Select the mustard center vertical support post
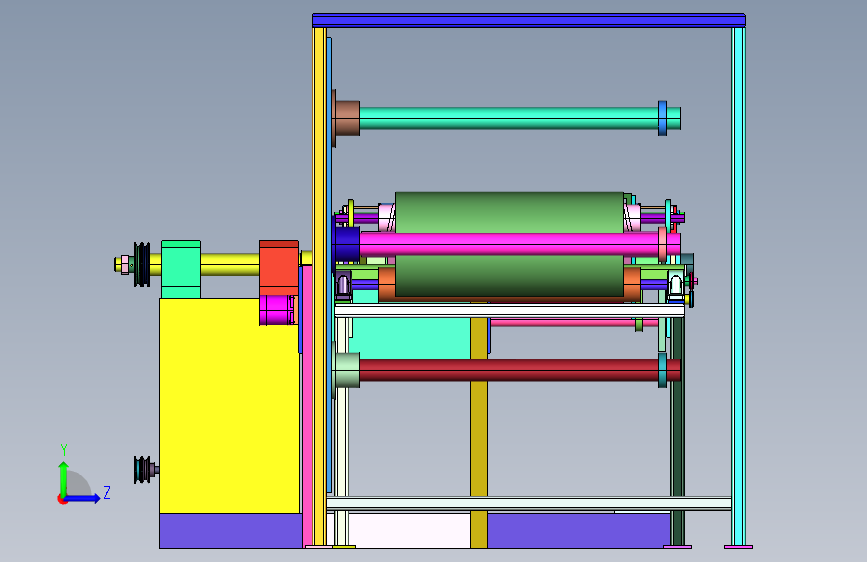 pyautogui.click(x=479, y=431)
